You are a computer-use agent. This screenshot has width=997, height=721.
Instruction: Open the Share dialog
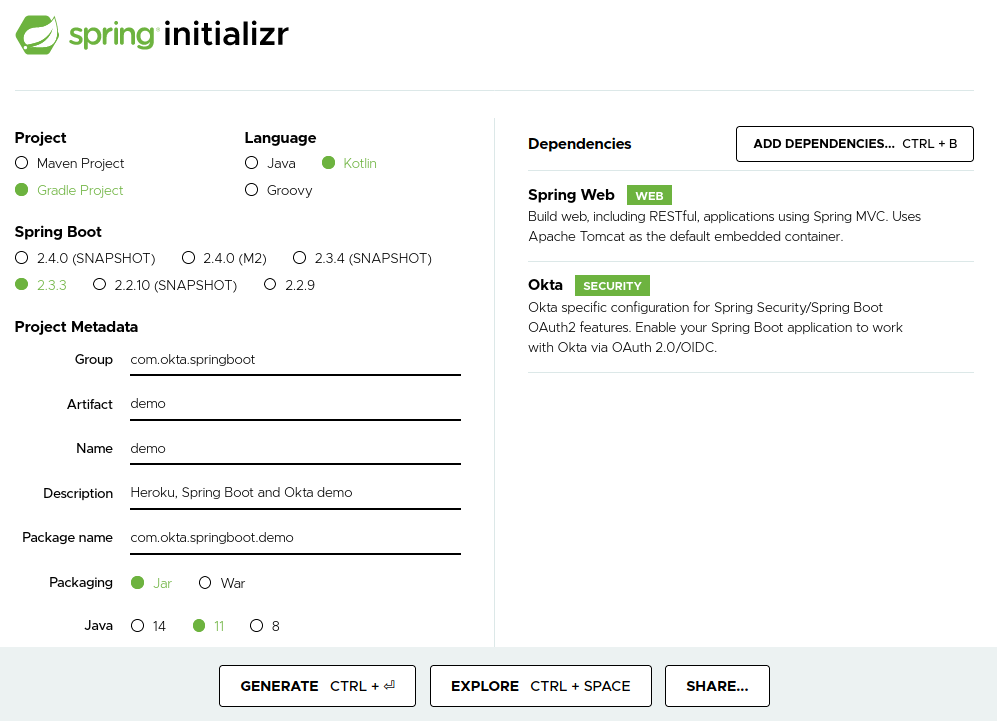[x=717, y=686]
